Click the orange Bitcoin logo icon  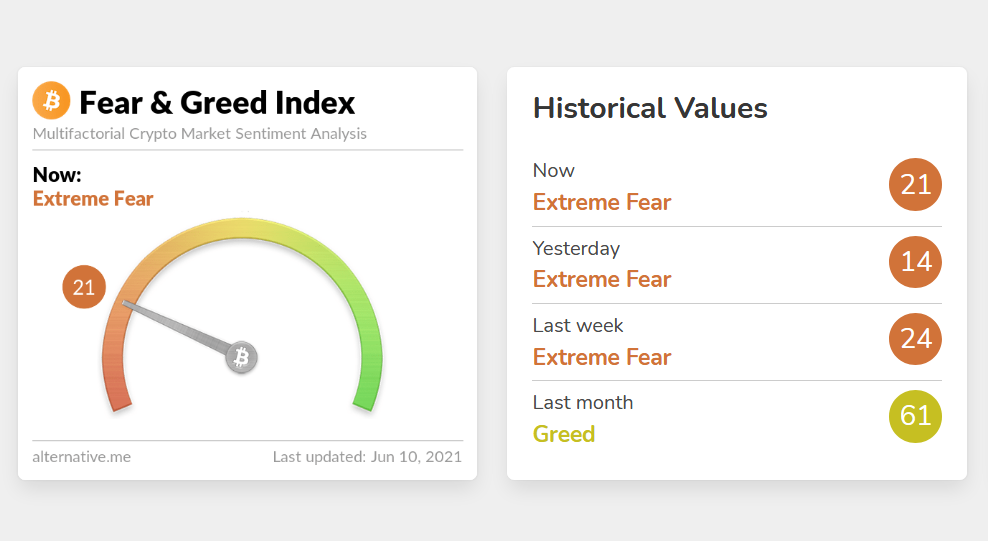click(51, 100)
